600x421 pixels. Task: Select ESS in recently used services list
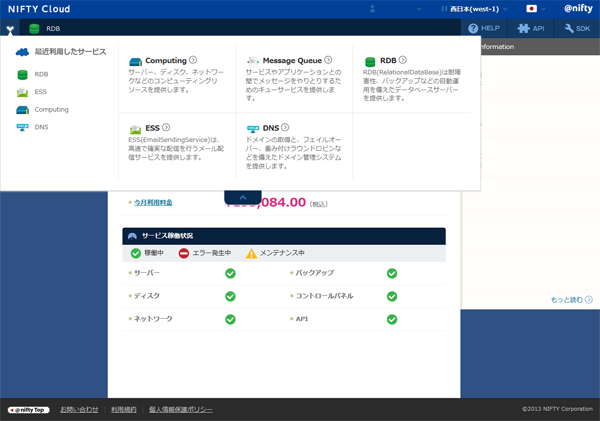point(40,92)
